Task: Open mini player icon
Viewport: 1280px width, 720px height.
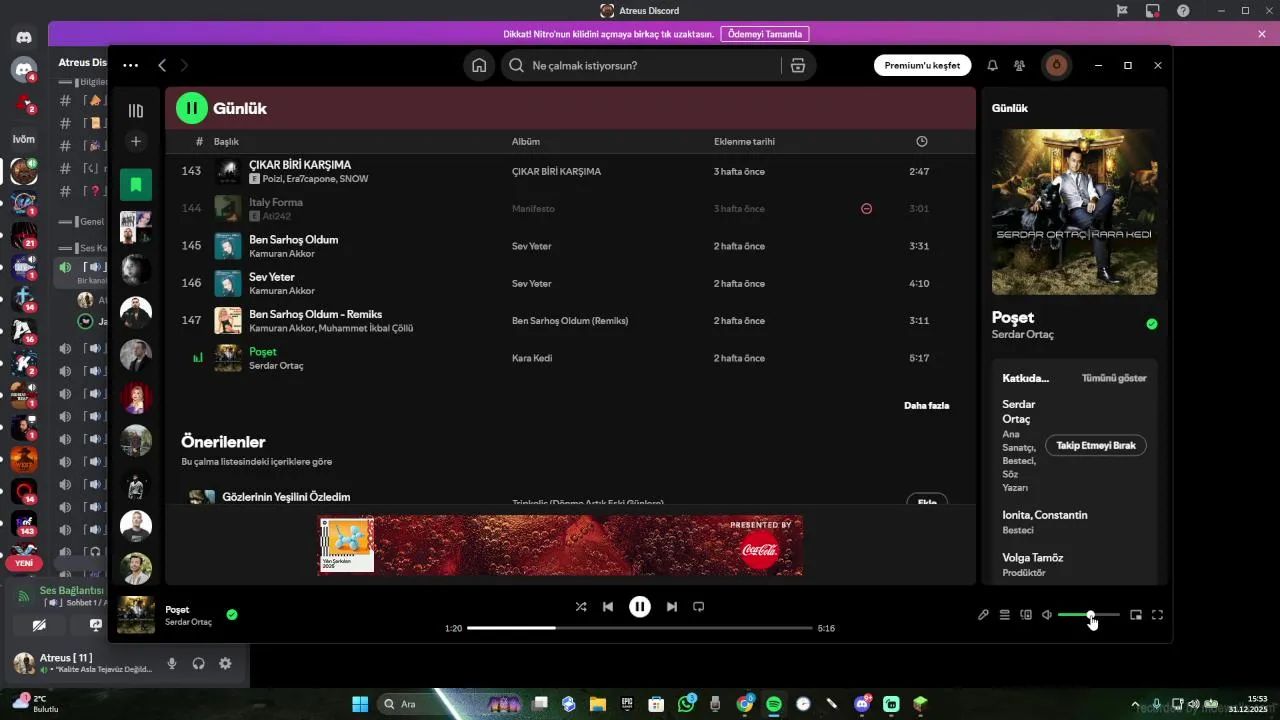Action: tap(1136, 615)
